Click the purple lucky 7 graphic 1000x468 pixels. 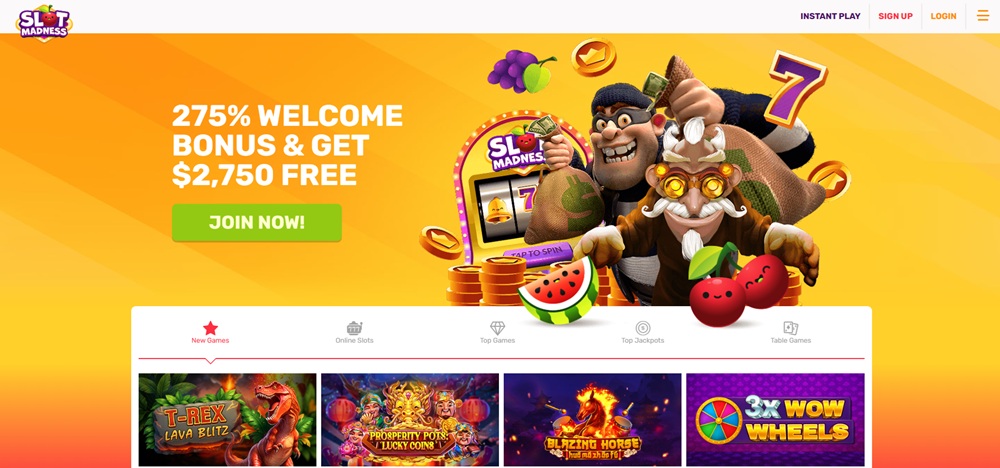pos(795,87)
